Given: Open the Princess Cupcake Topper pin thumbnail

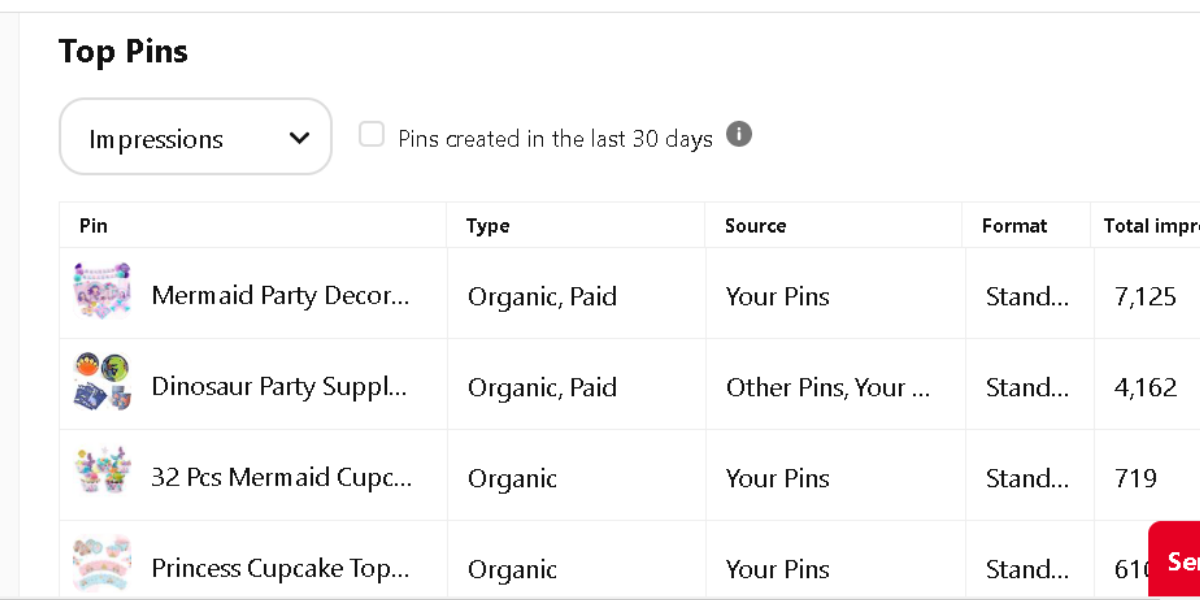Looking at the screenshot, I should (x=102, y=563).
